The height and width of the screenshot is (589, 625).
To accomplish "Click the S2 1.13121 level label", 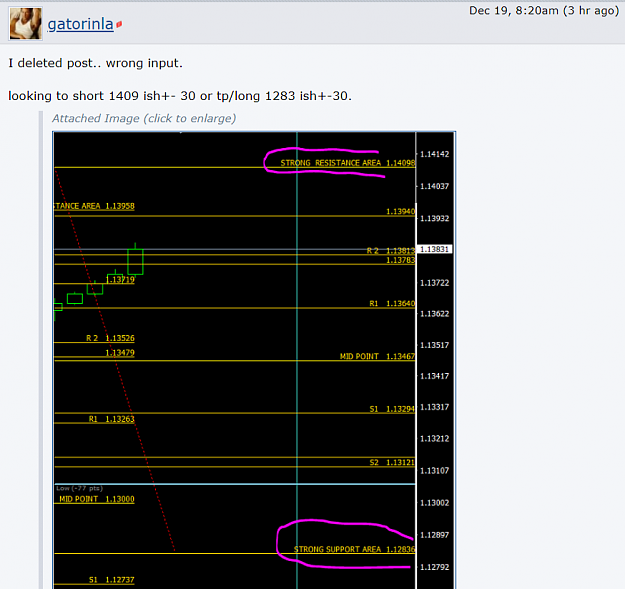I will coord(392,462).
